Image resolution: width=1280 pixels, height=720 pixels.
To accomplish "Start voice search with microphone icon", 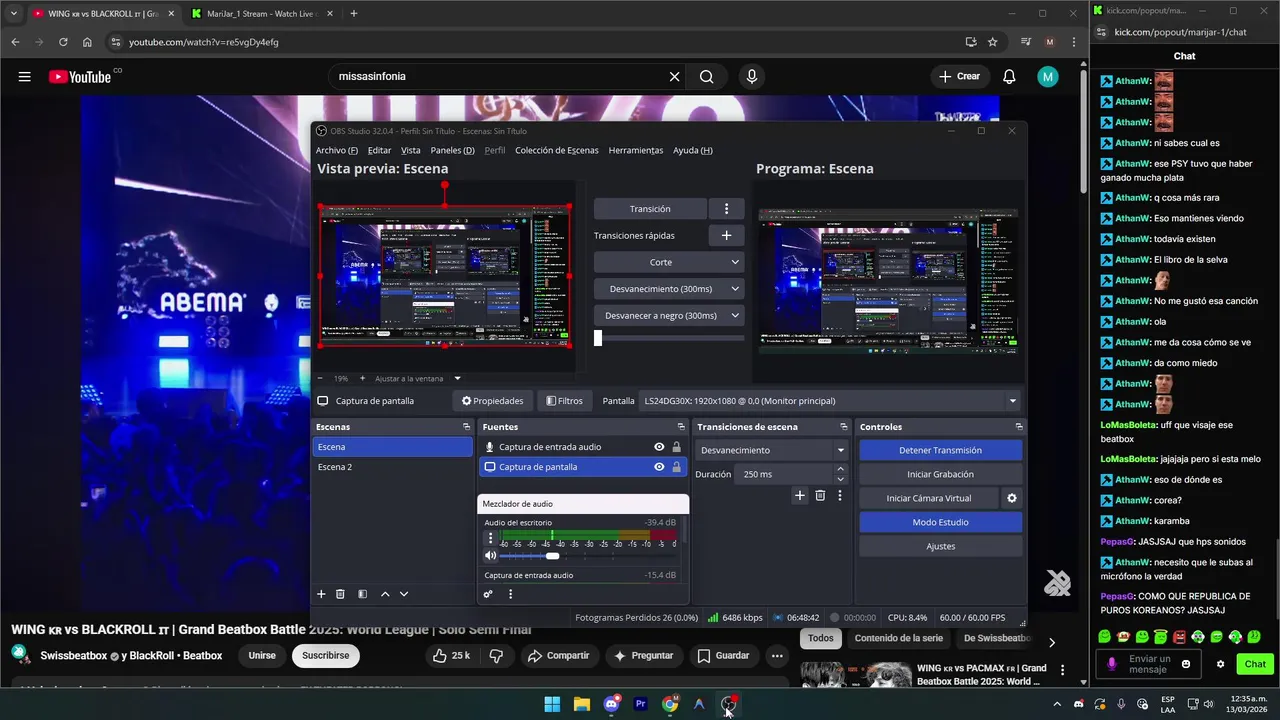I will pos(752,77).
